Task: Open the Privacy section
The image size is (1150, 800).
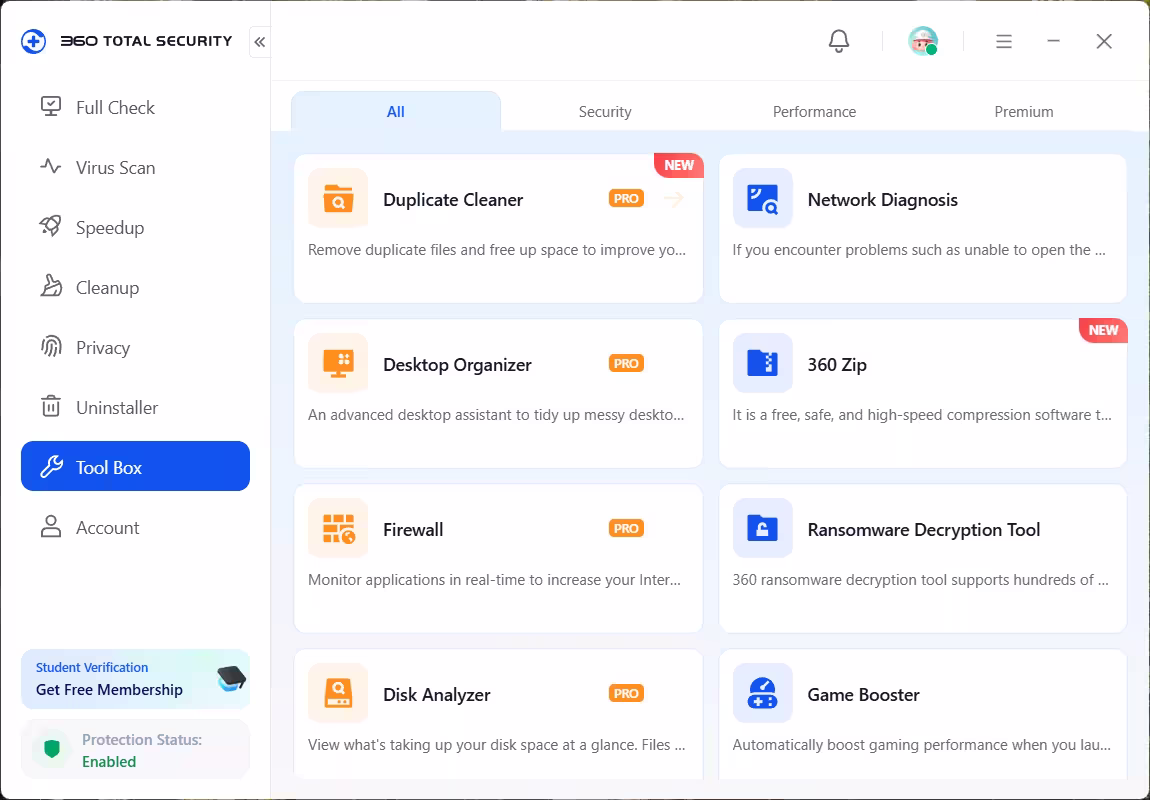Action: pos(135,348)
